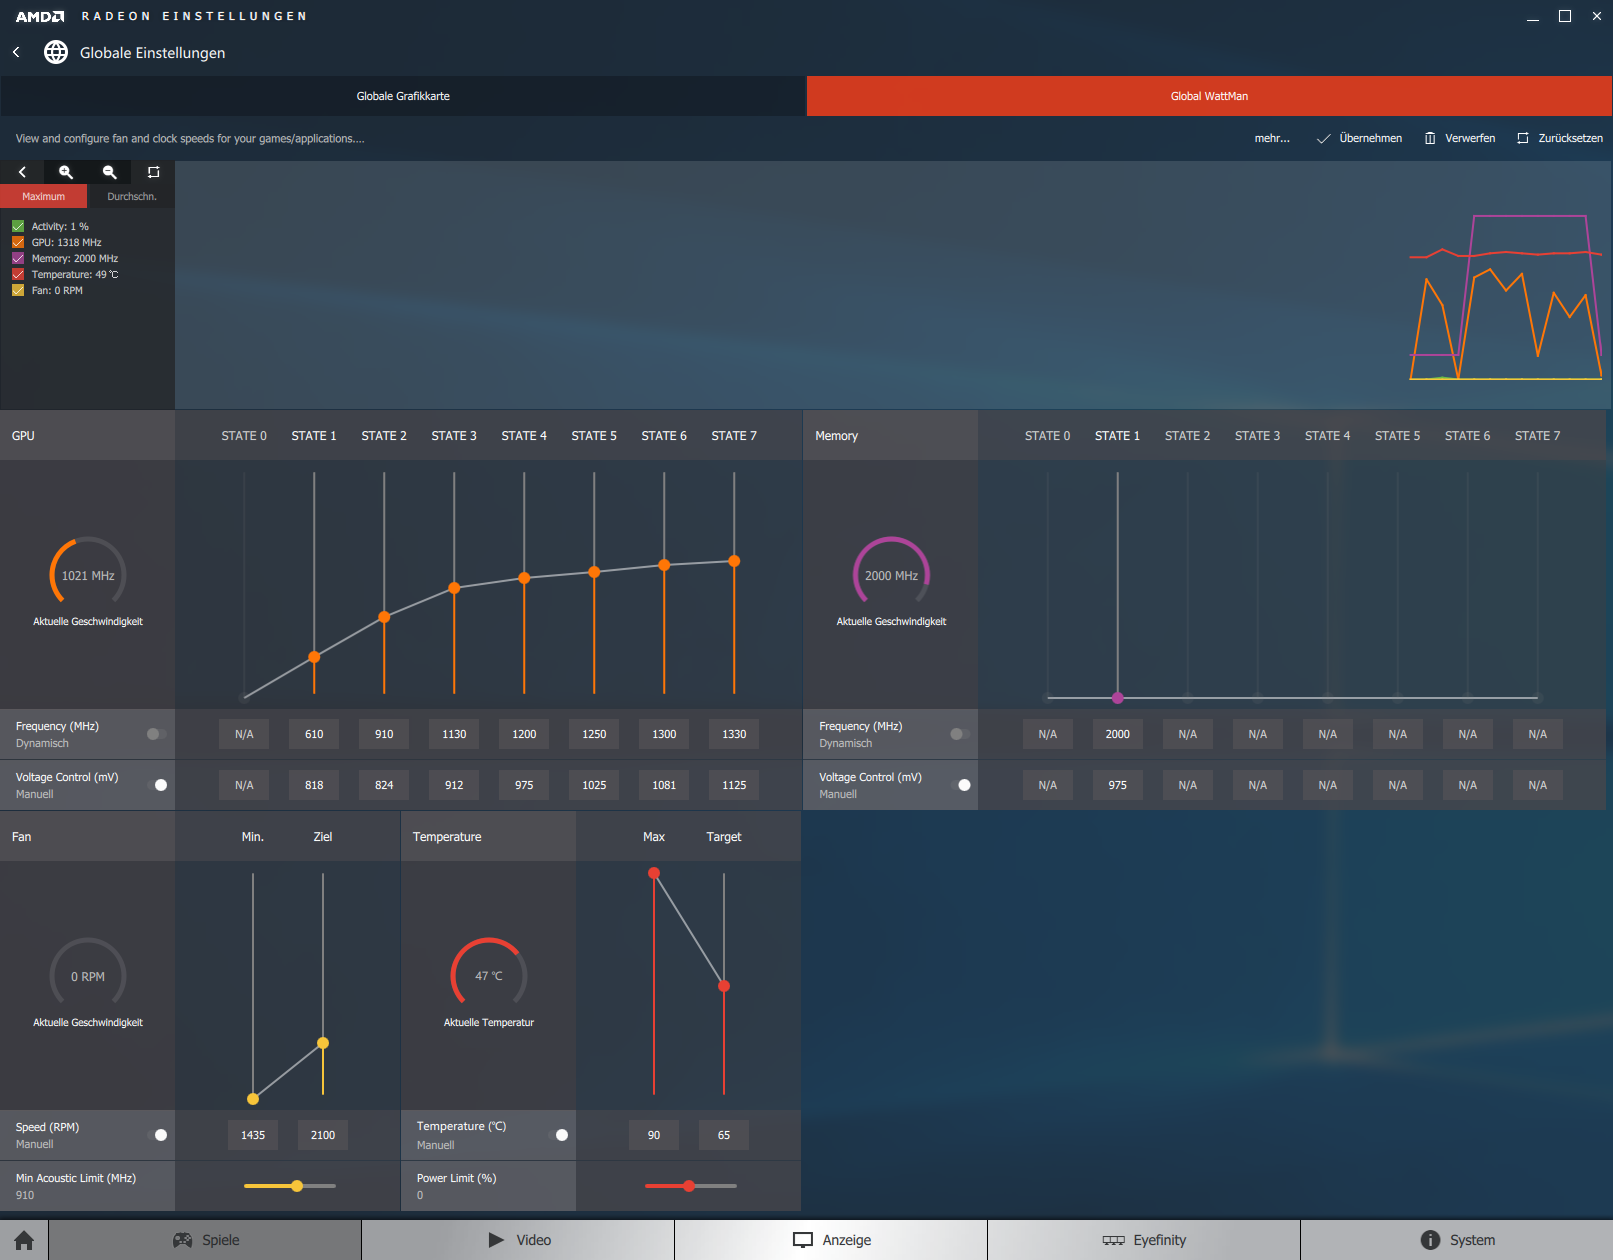Select the Global WattMan tab
This screenshot has height=1260, width=1613.
[x=1209, y=96]
